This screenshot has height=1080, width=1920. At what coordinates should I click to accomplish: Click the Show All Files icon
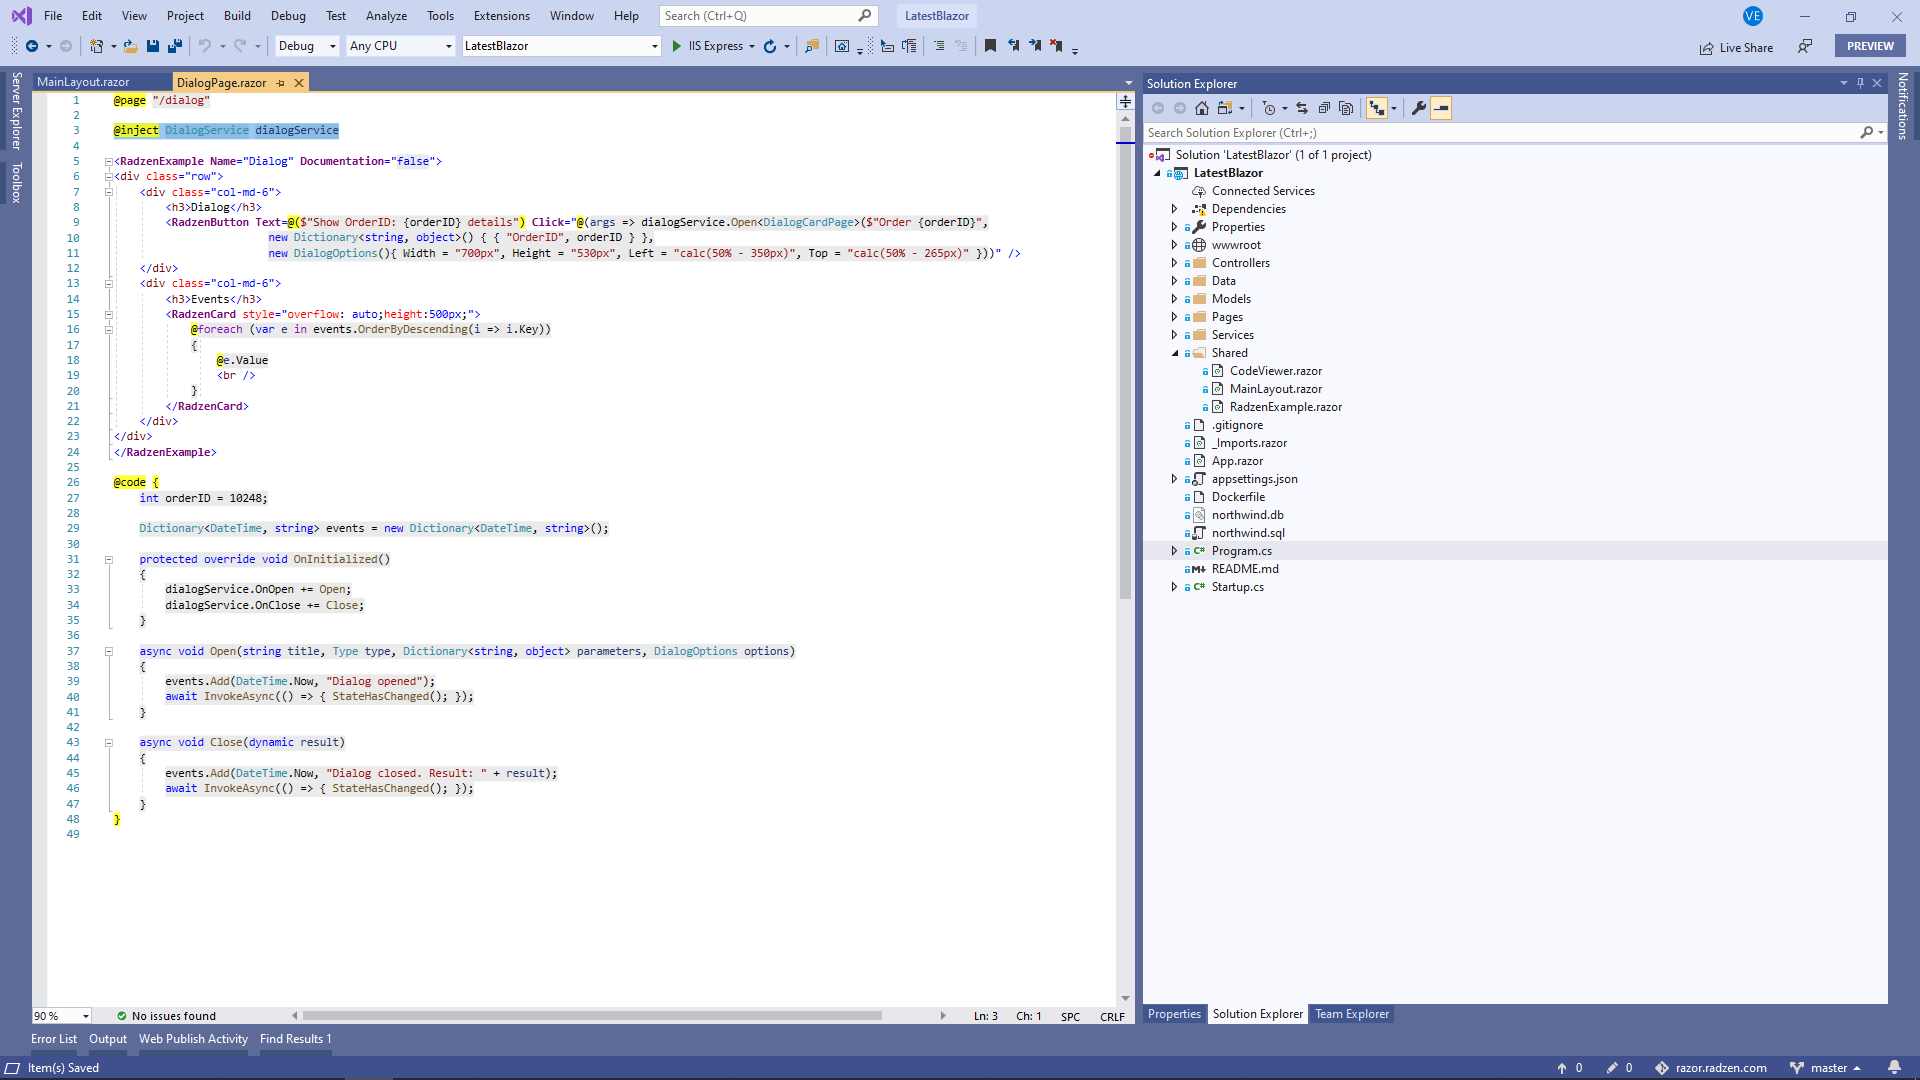1346,108
